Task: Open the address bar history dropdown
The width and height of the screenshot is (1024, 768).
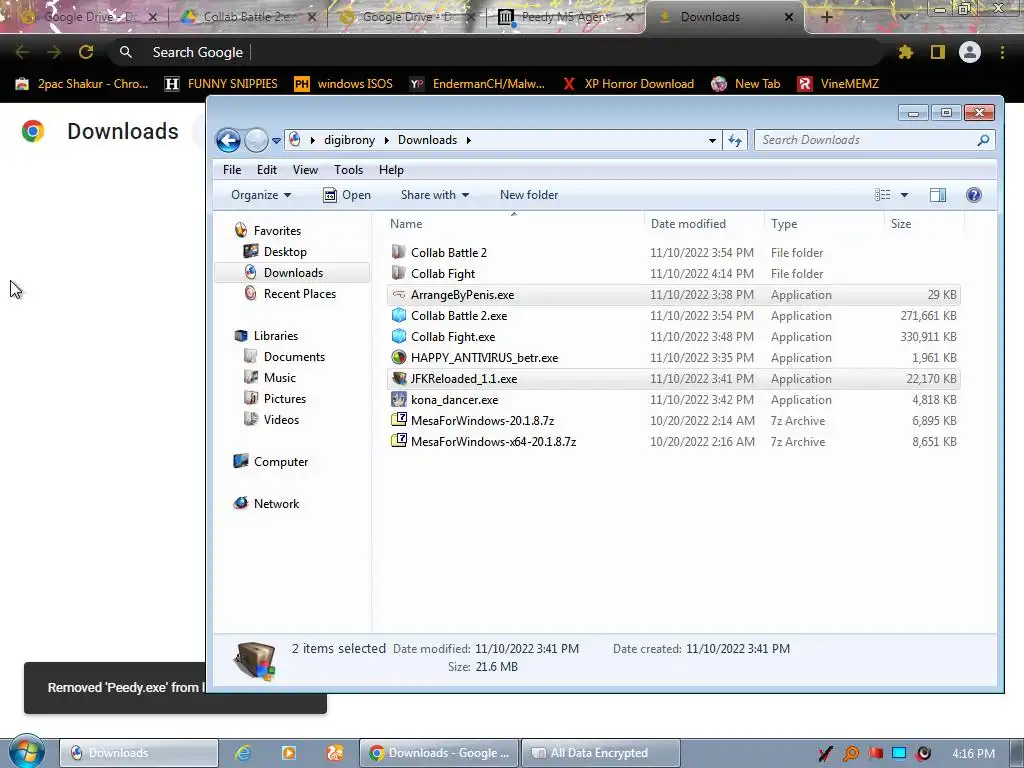Action: (712, 140)
